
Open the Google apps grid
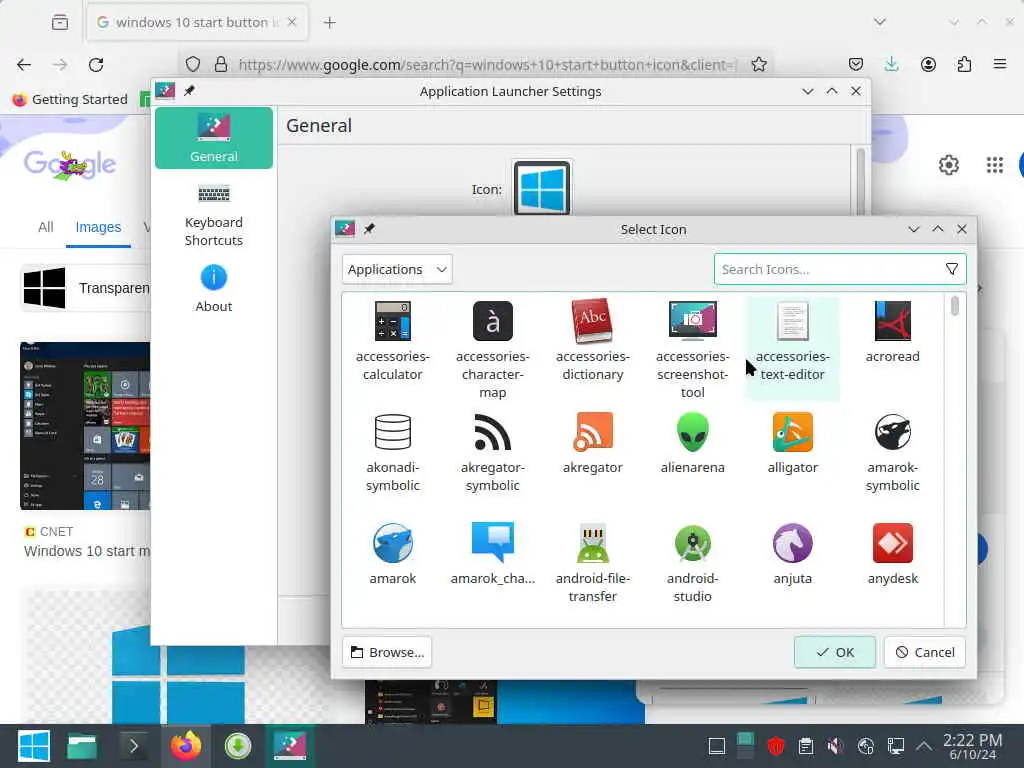[x=994, y=165]
